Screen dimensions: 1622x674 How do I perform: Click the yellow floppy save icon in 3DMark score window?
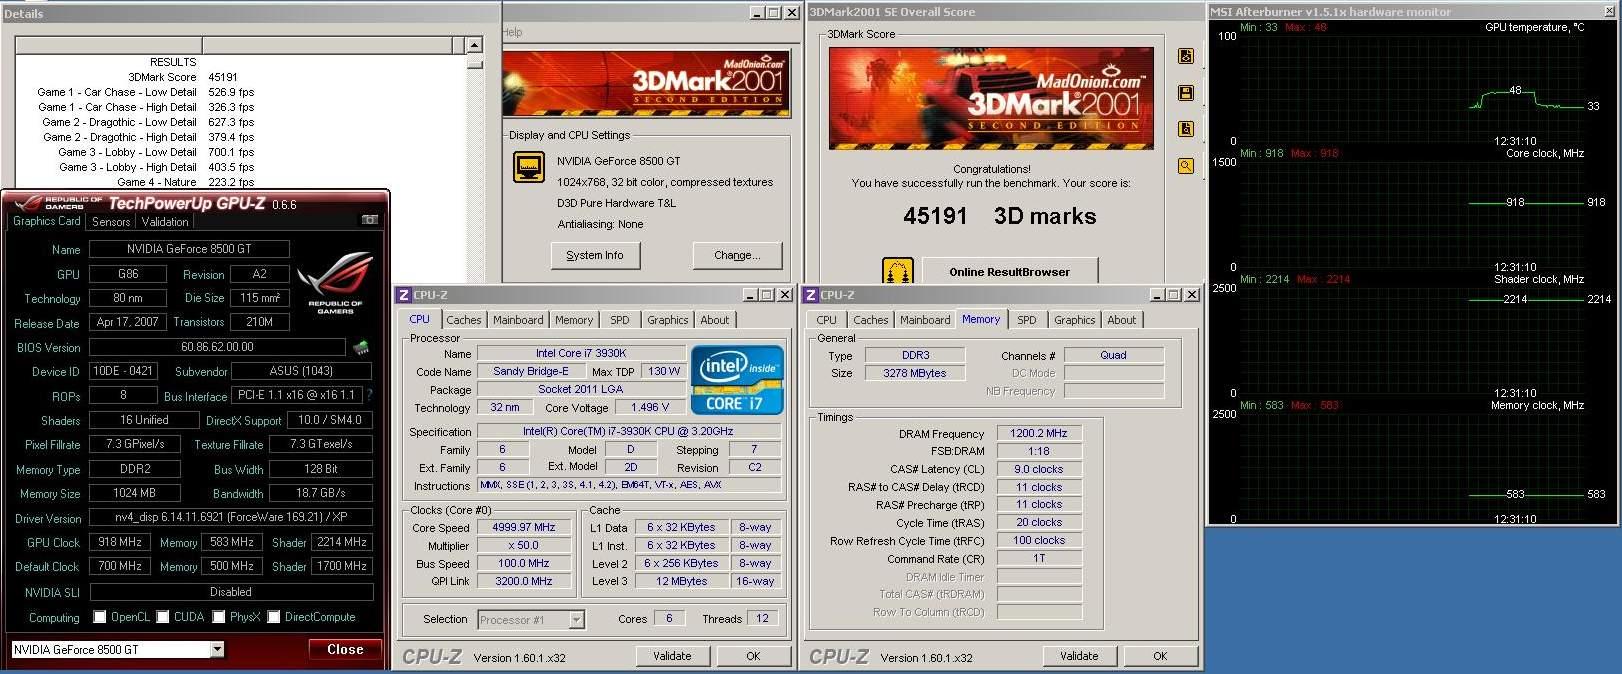click(1186, 93)
